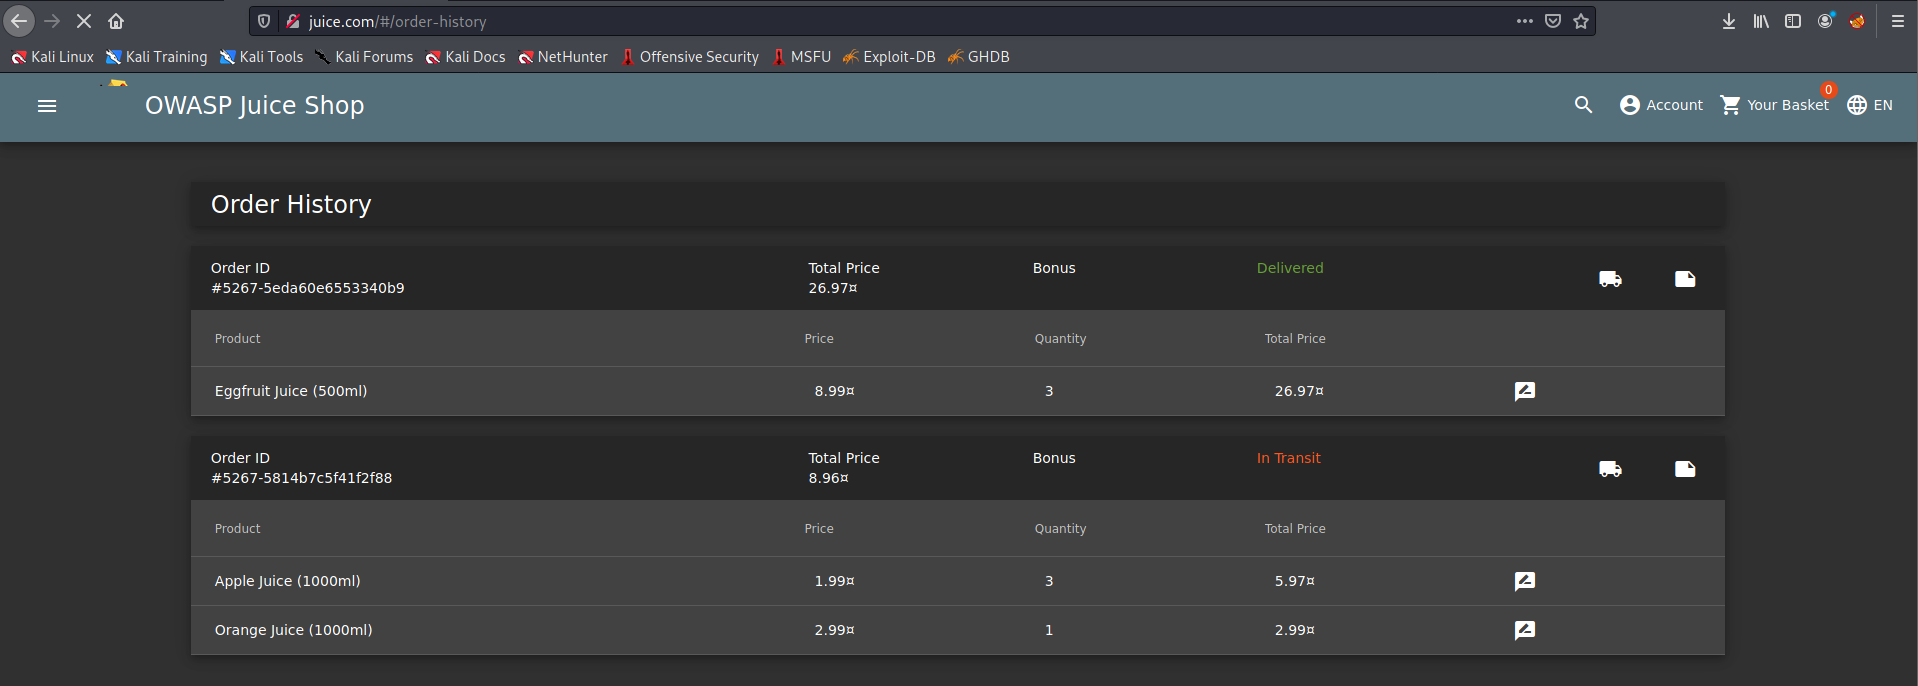
Task: Open page actions three-dot menu
Action: tap(1524, 21)
